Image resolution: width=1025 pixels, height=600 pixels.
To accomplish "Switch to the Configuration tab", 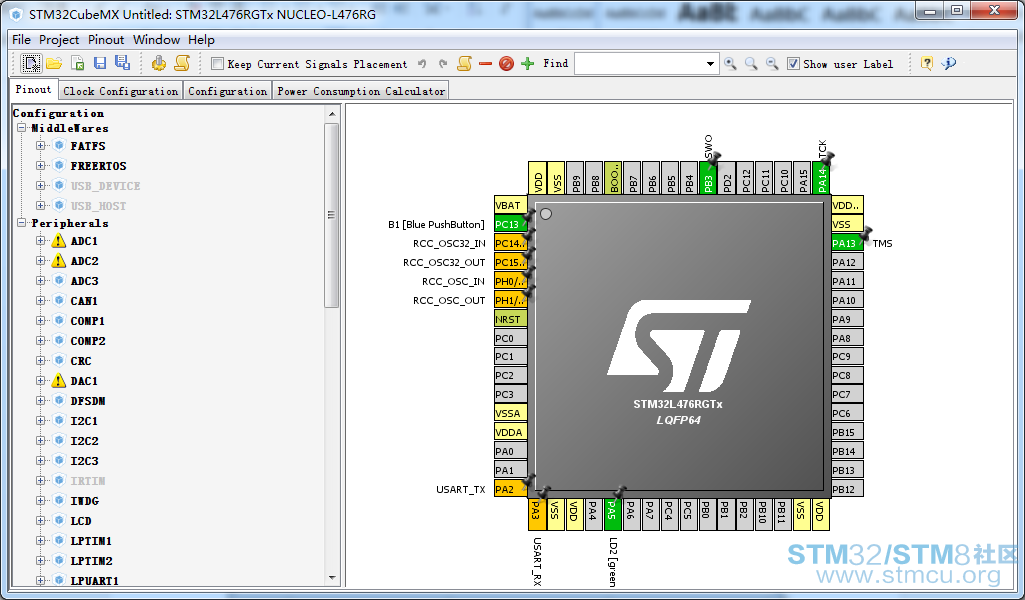I will (x=227, y=91).
